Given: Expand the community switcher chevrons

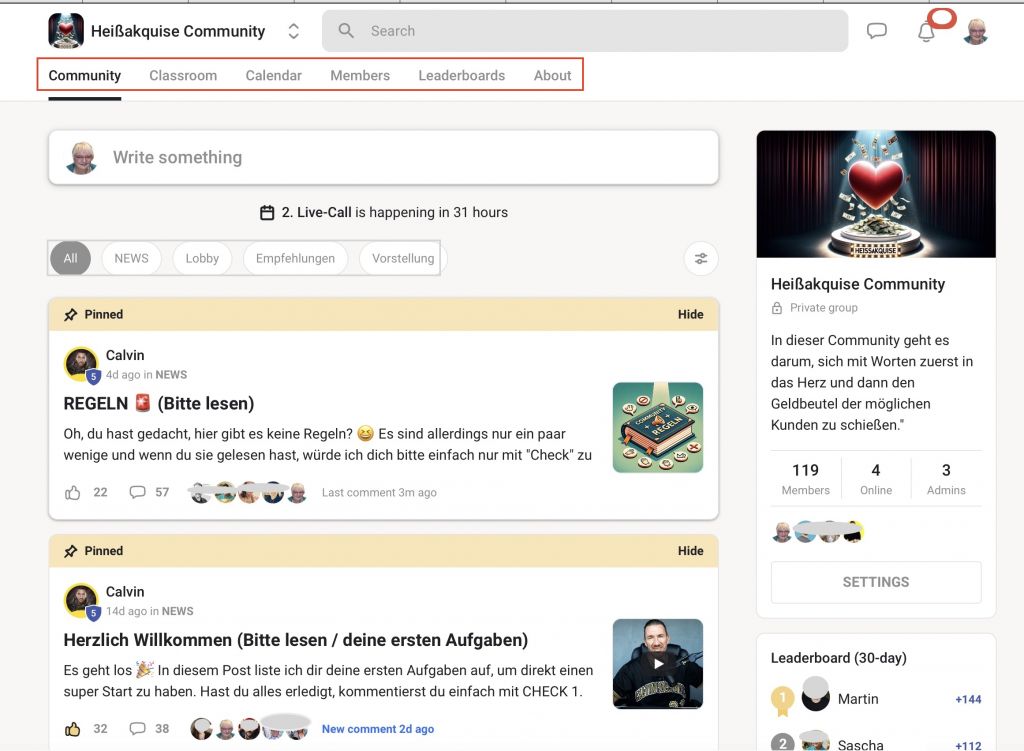Looking at the screenshot, I should coord(293,31).
